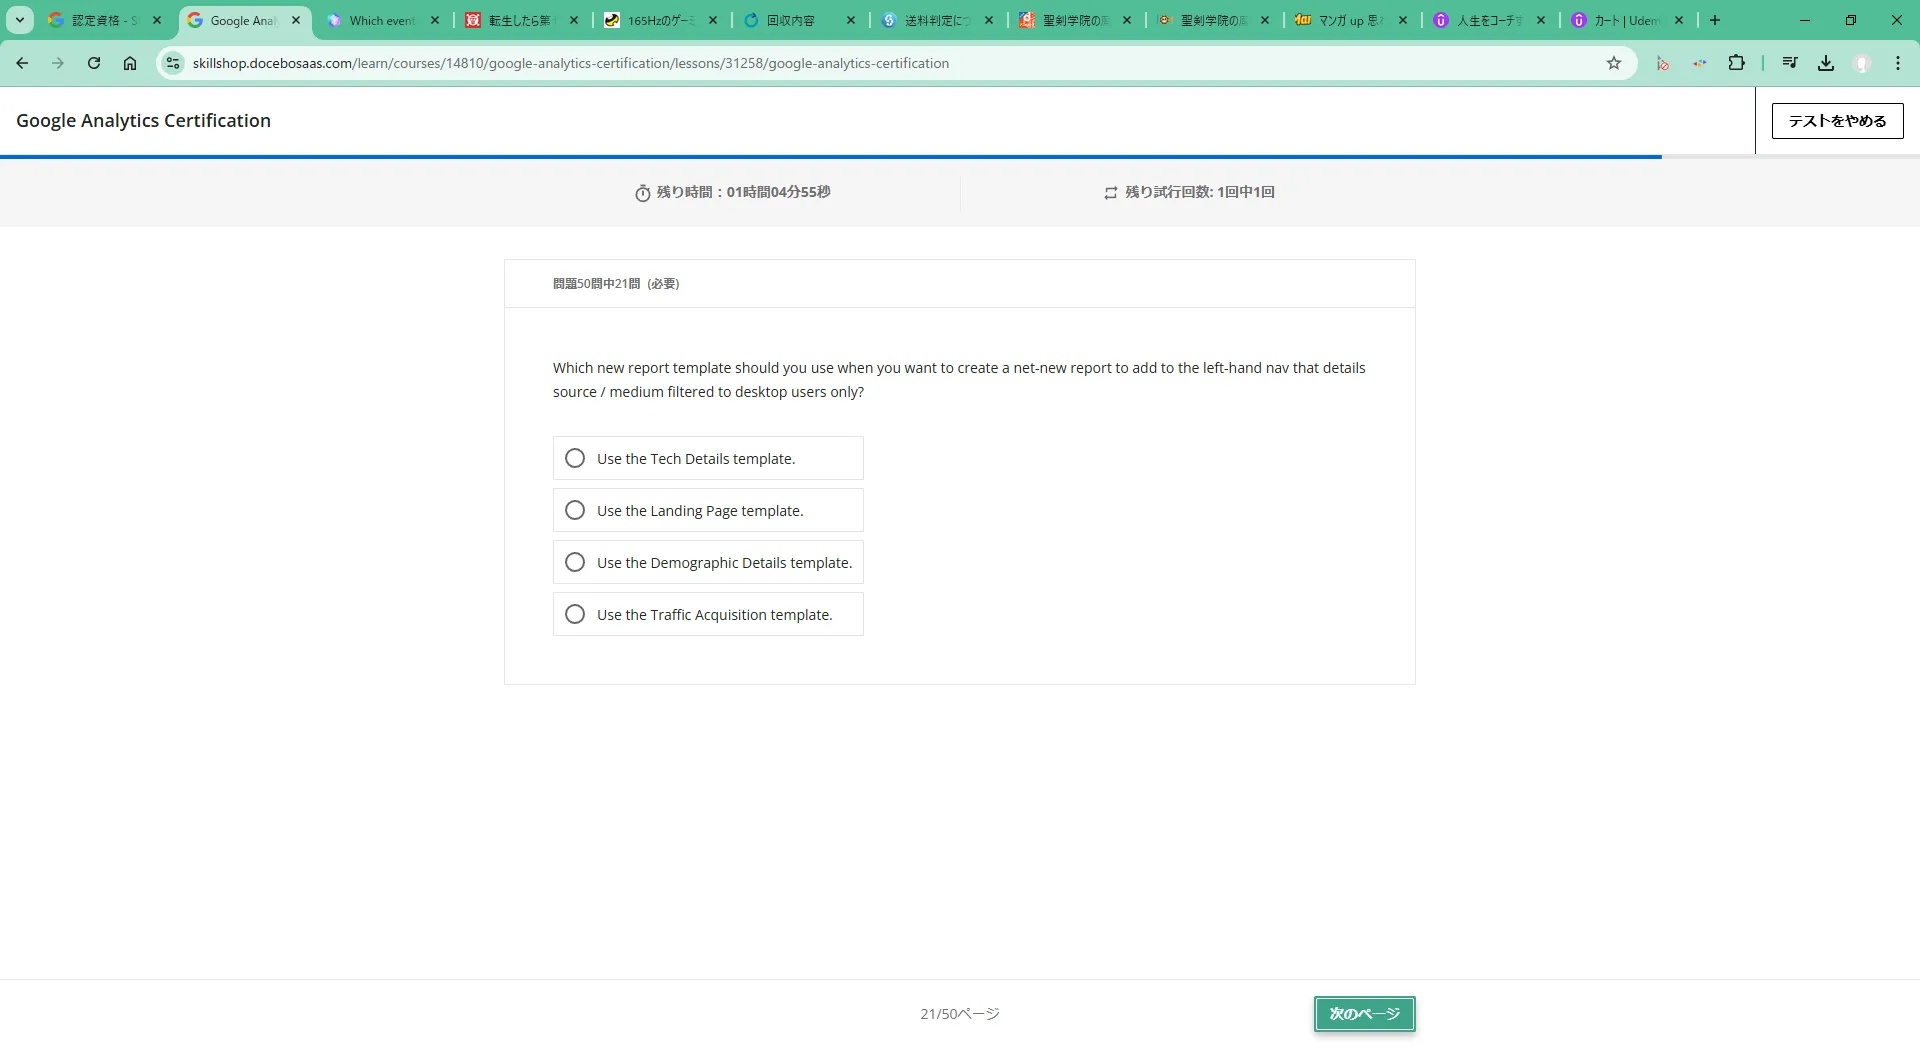
Task: Open the Downloads icon in toolbar
Action: pyautogui.click(x=1826, y=63)
